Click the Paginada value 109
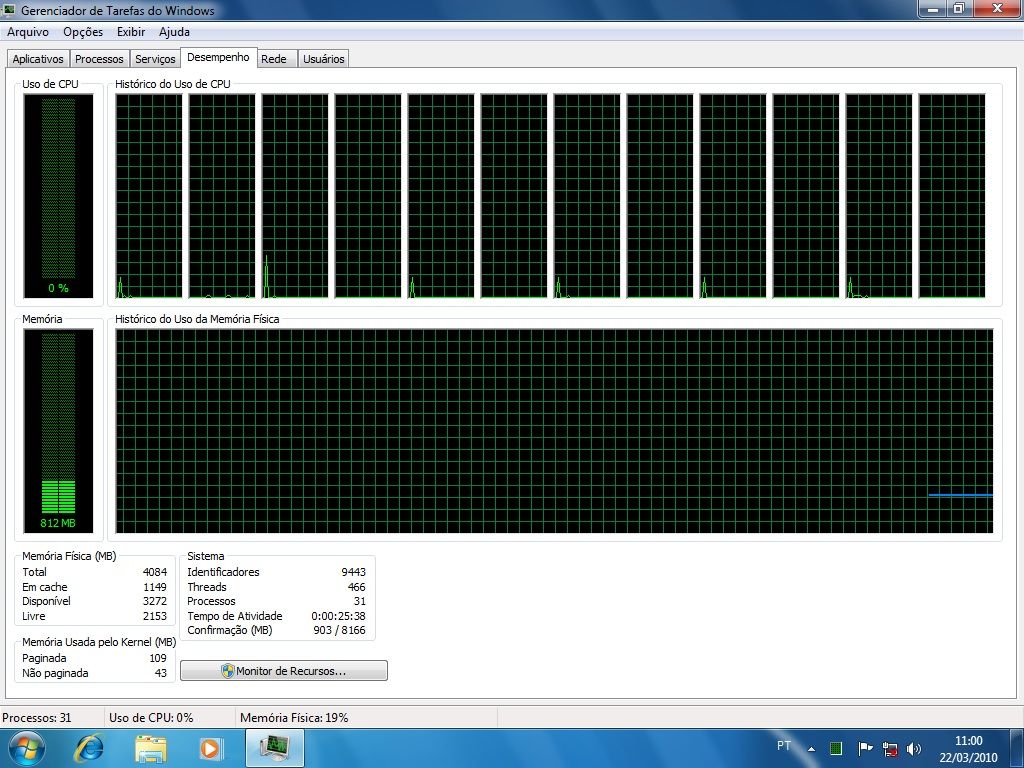Image resolution: width=1024 pixels, height=768 pixels. [x=158, y=658]
